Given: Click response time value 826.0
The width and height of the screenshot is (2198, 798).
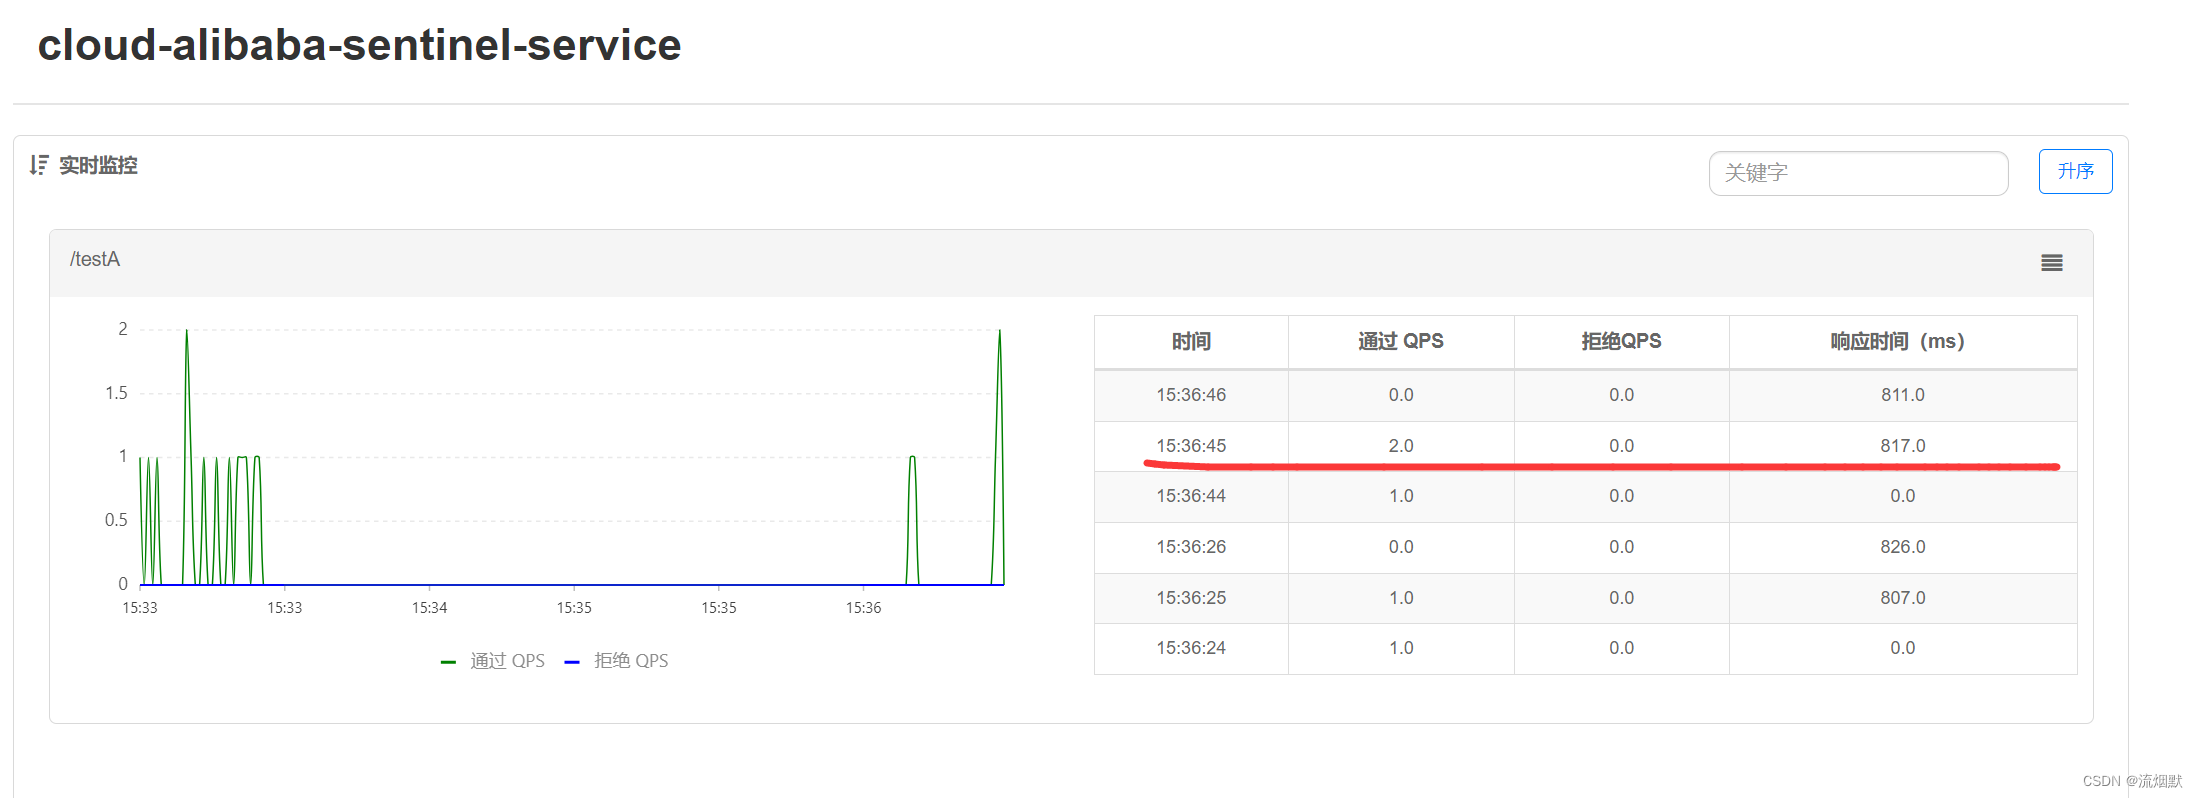Looking at the screenshot, I should [1902, 547].
